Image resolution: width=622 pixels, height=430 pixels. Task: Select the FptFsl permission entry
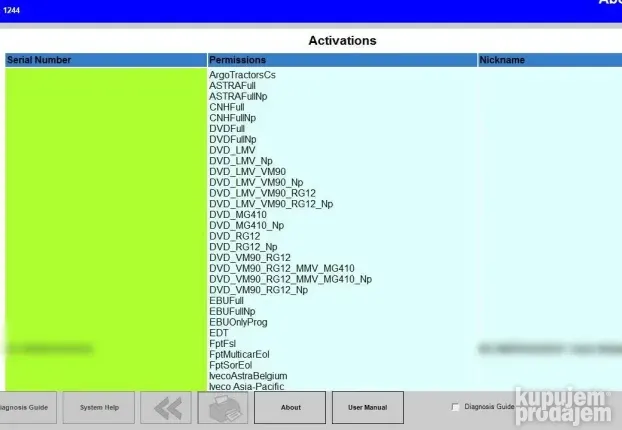(223, 344)
